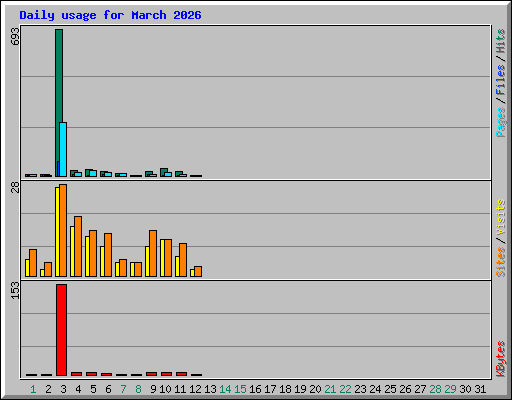Select the orange Visits bar for day 9

[153, 253]
